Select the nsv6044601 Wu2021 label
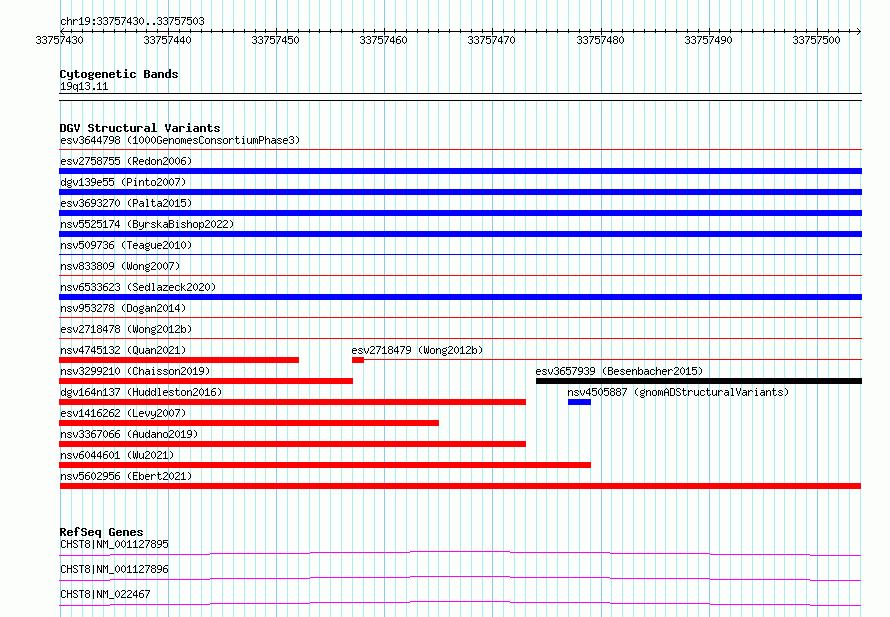The width and height of the screenshot is (890, 617). point(117,455)
